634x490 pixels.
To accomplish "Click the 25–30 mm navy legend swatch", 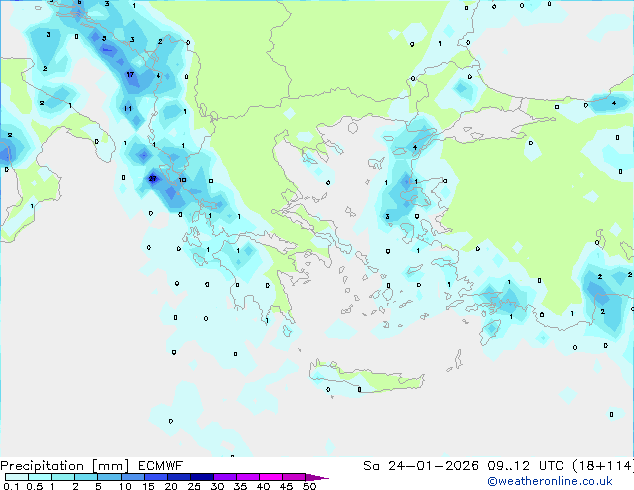I will click(x=202, y=477).
